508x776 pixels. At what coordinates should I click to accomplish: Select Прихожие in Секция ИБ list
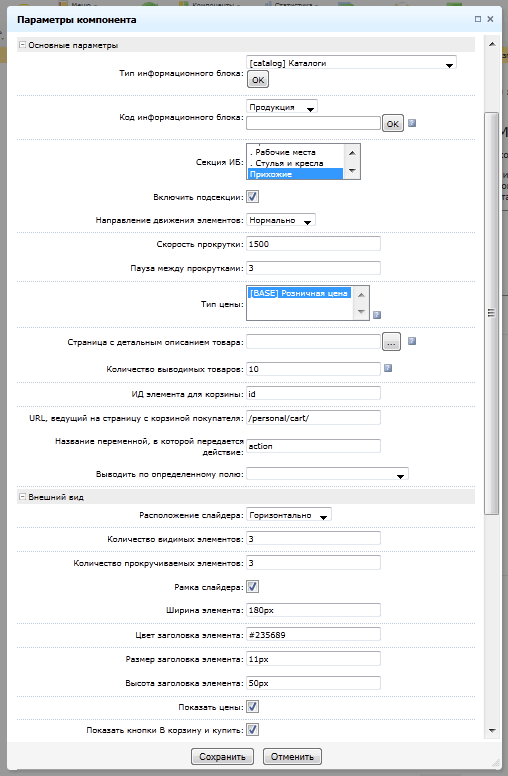pyautogui.click(x=295, y=174)
